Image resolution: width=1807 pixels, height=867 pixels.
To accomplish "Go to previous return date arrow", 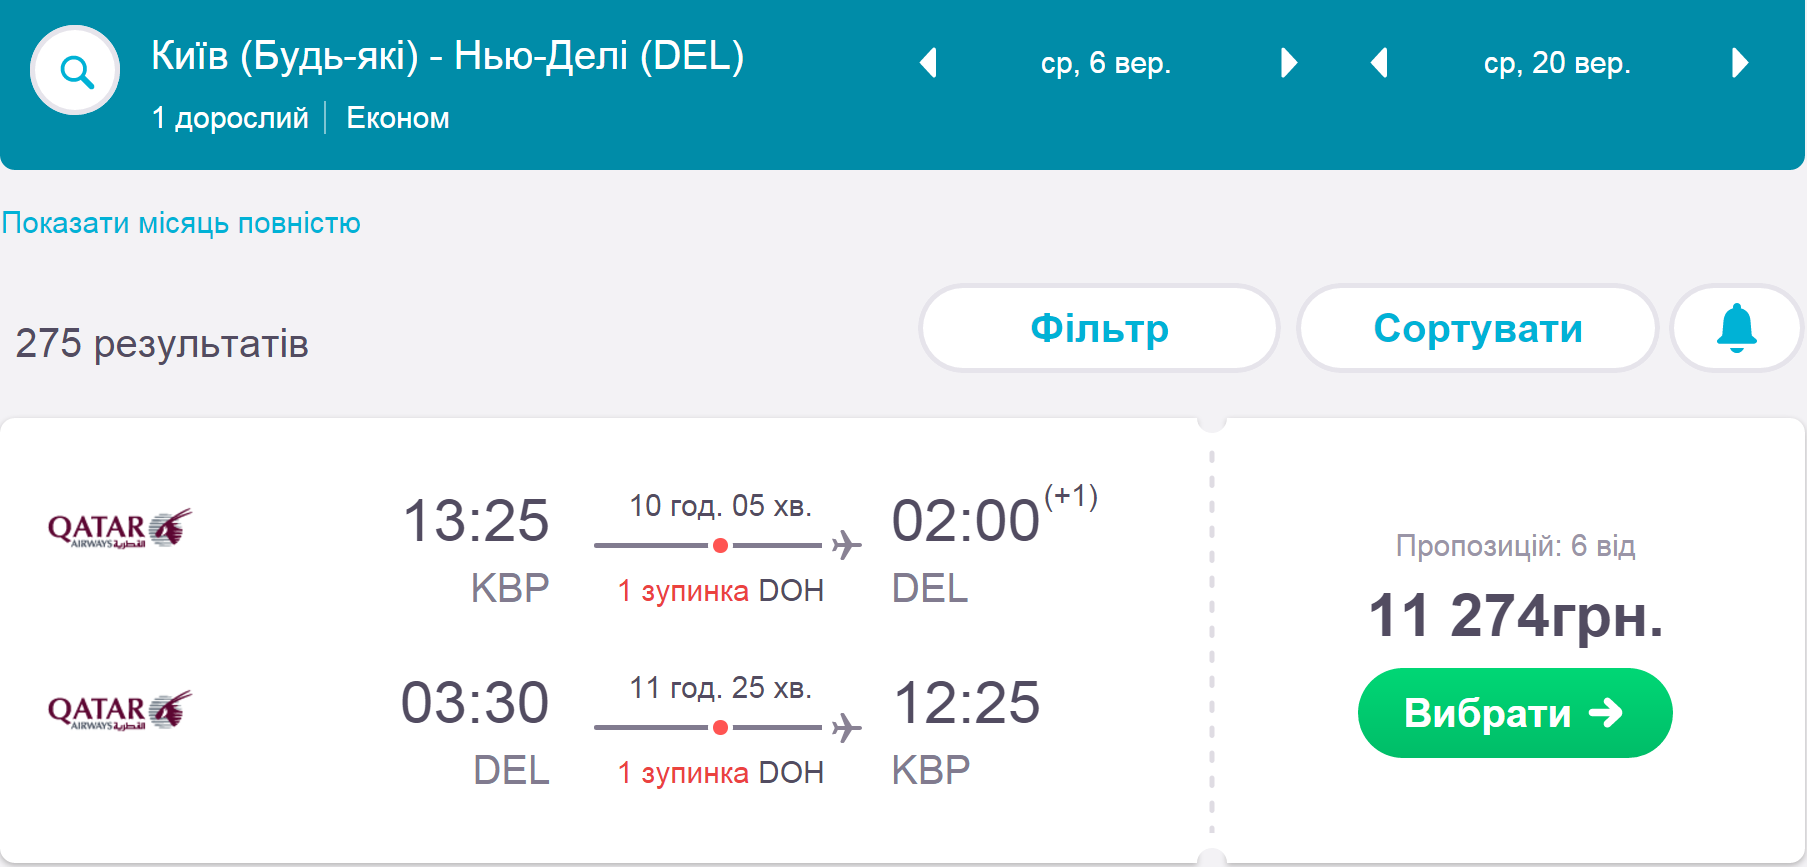I will pos(1379,63).
